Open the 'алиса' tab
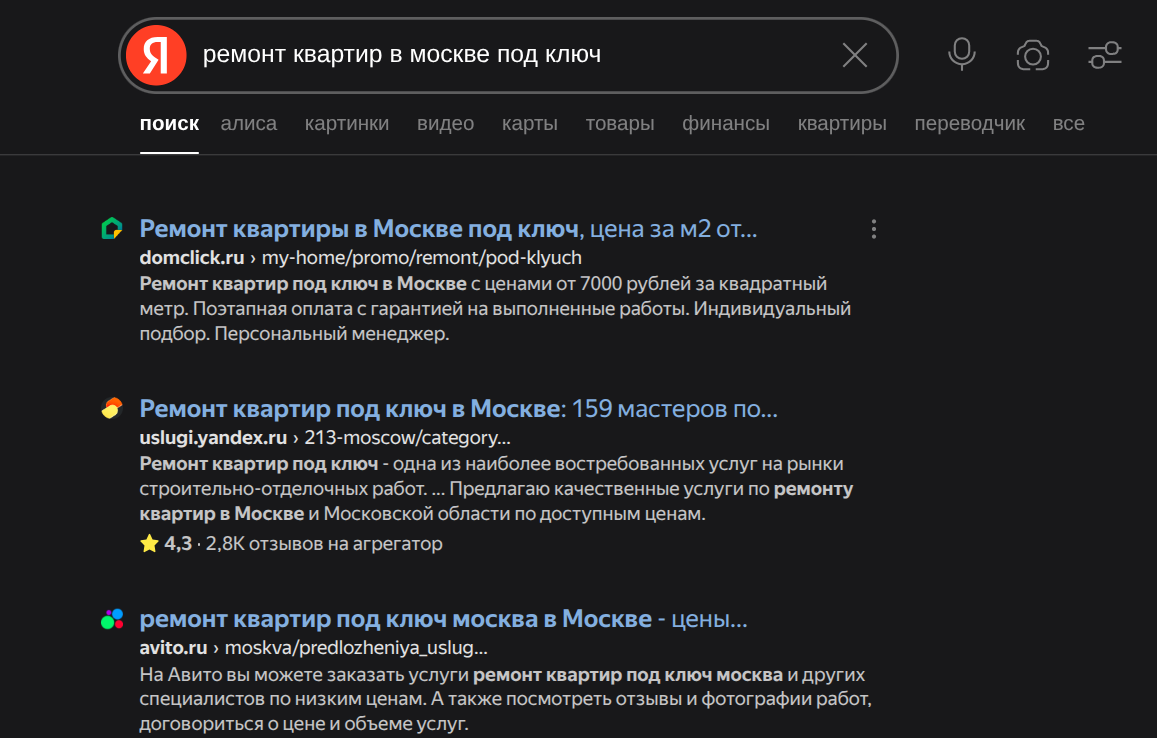 point(248,123)
